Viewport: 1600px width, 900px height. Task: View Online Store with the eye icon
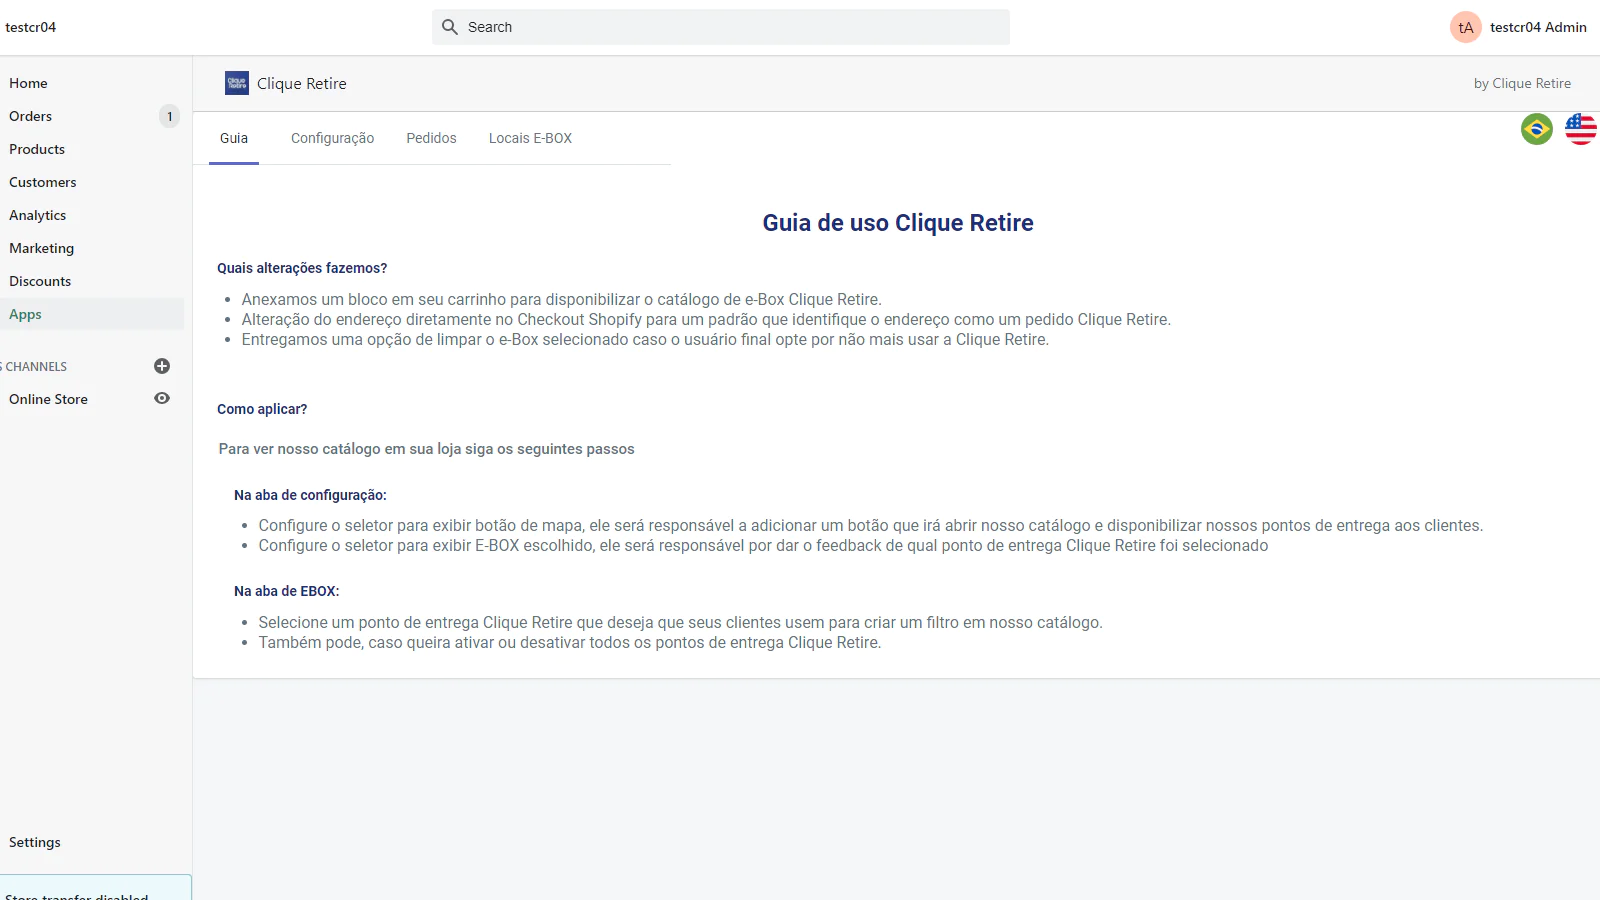pos(162,398)
